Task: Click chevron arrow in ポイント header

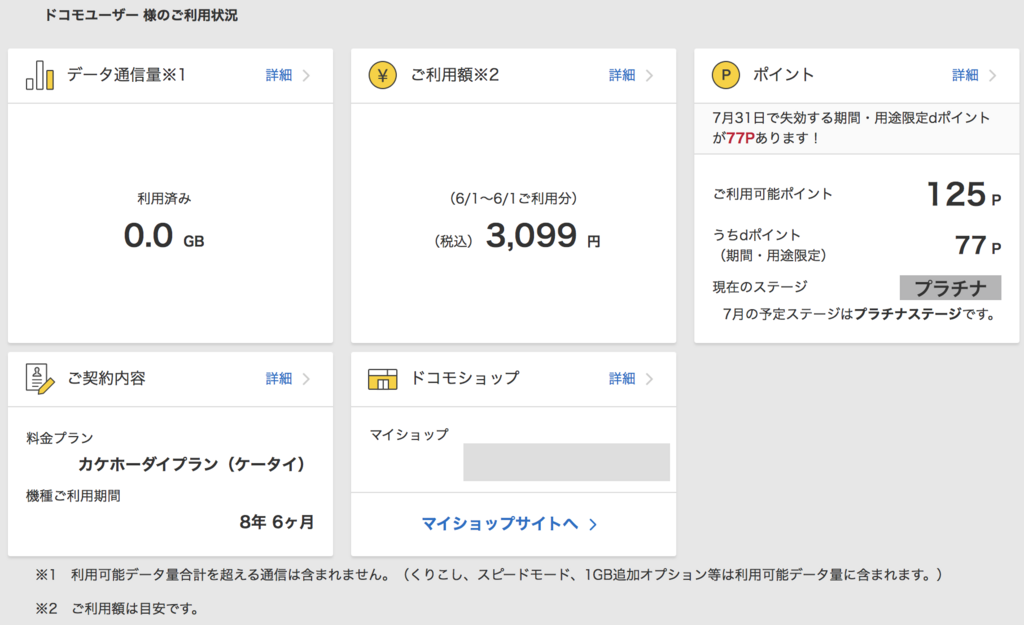Action: (x=993, y=76)
